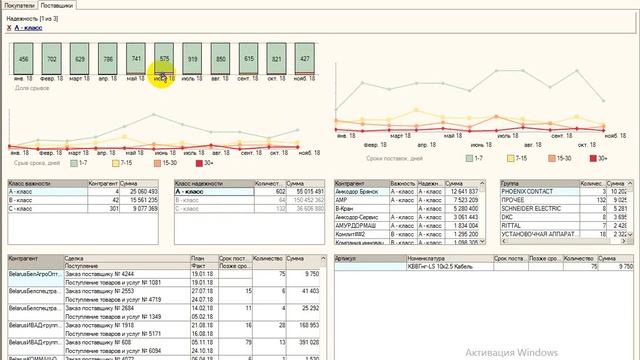The height and width of the screenshot is (360, 640).
Task: Click the 30+ swatch in Срыв срока legend
Action: (x=199, y=163)
